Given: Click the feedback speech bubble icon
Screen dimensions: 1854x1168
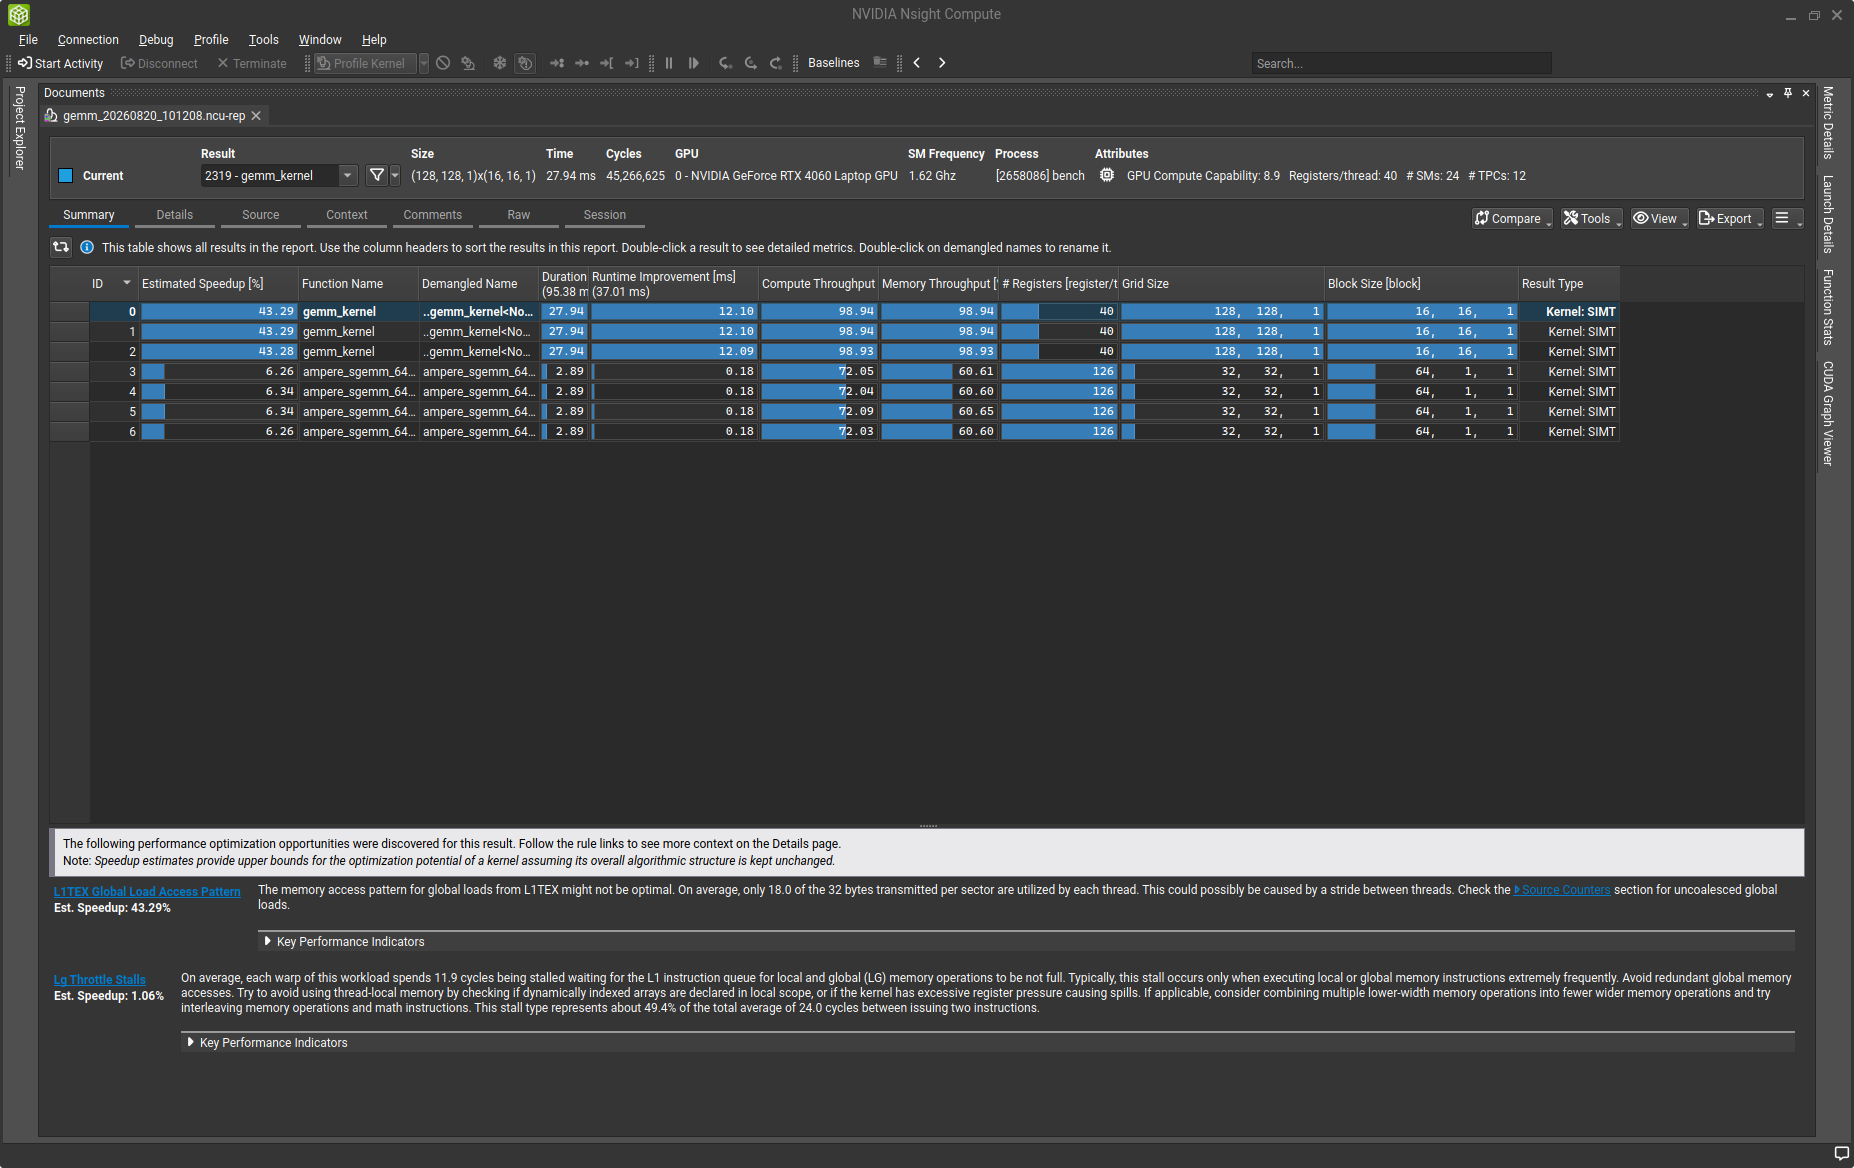Looking at the screenshot, I should click(1841, 1153).
